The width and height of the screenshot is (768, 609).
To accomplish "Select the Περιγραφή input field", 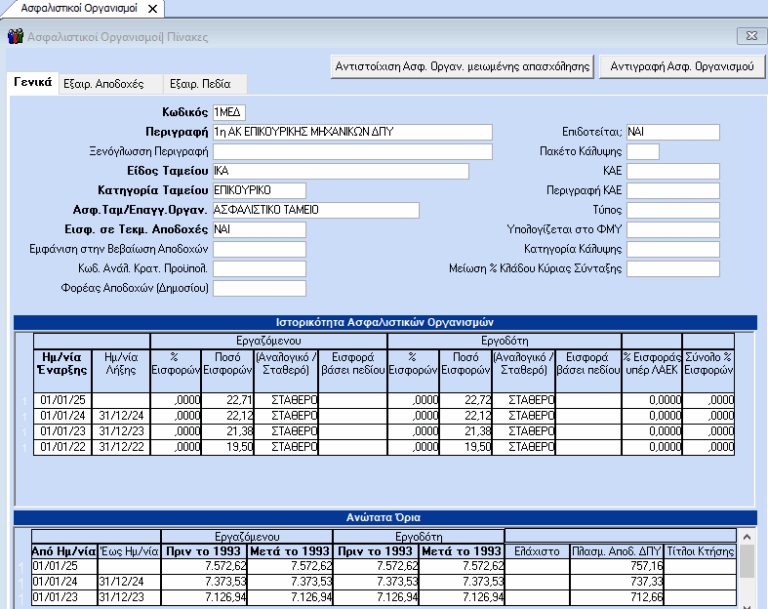I will tap(352, 132).
